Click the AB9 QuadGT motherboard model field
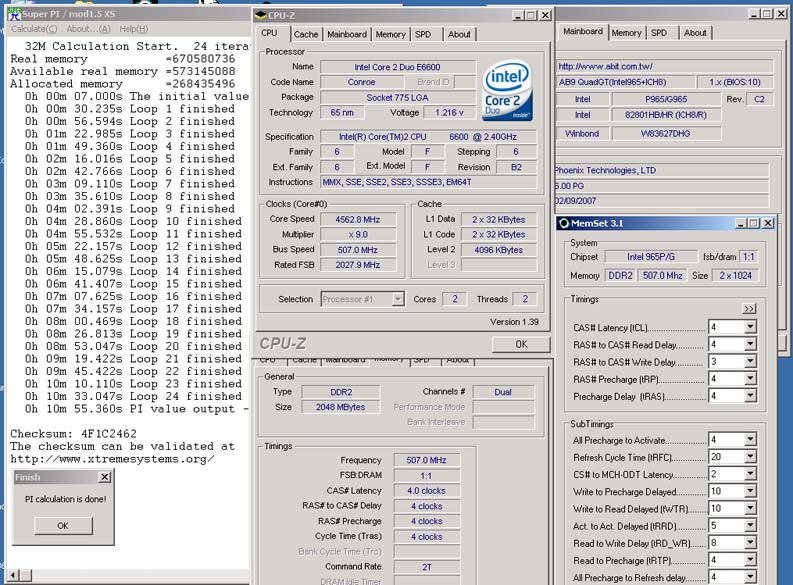The image size is (793, 585). pyautogui.click(x=625, y=82)
